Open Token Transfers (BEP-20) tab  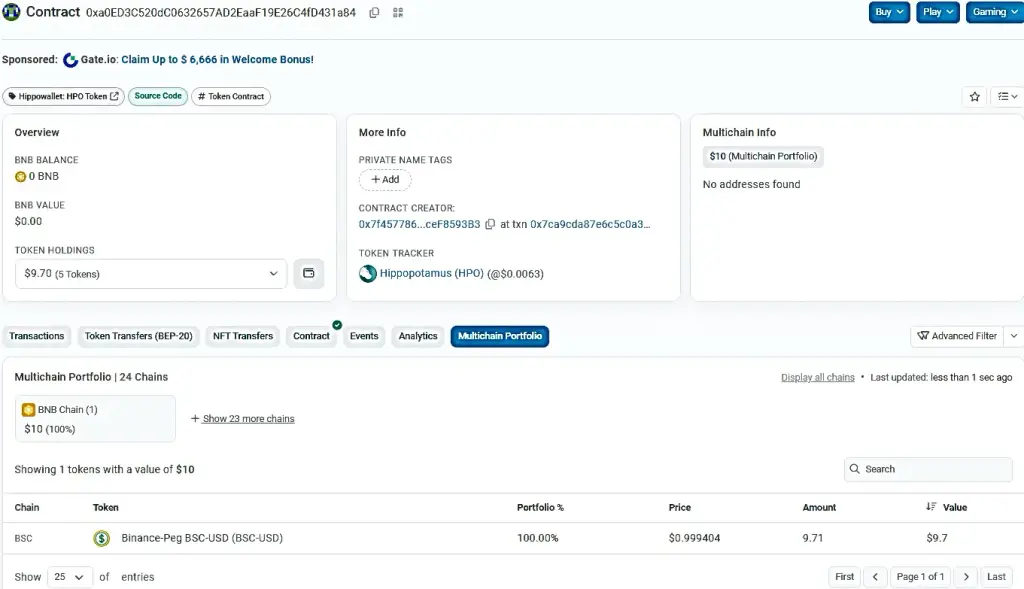pyautogui.click(x=138, y=336)
